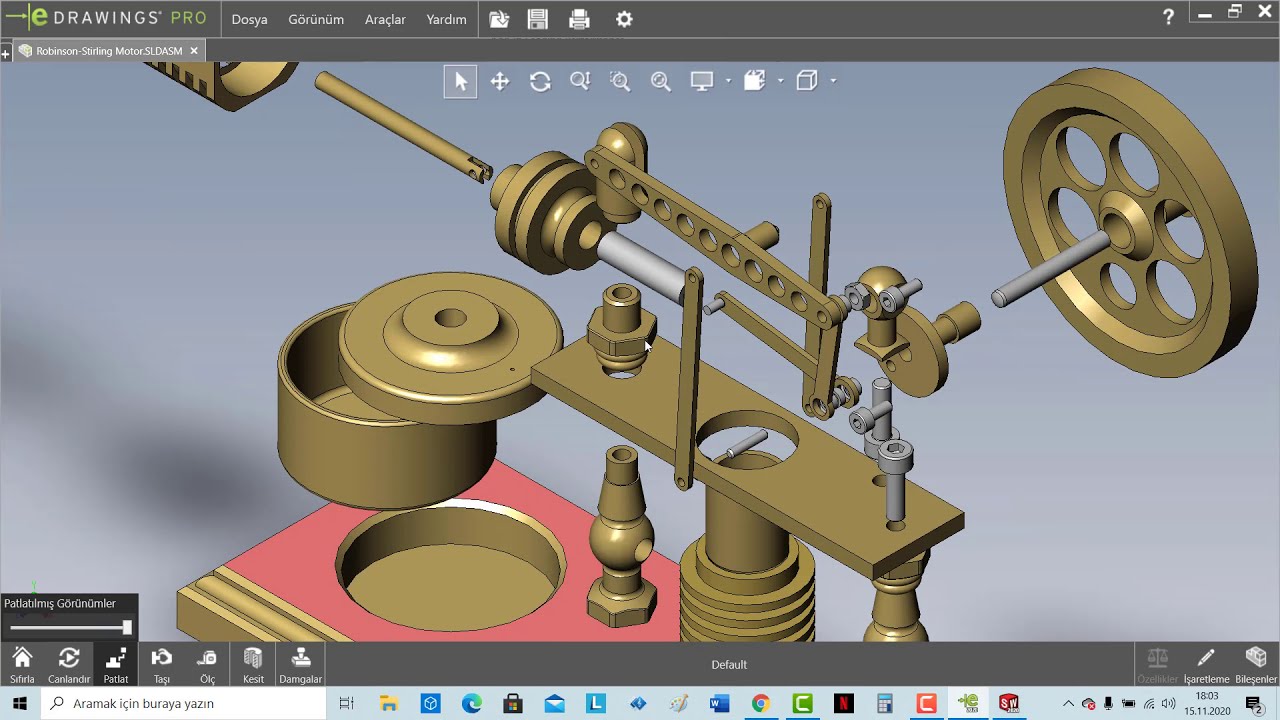Open the Yardım menu
1280x720 pixels.
point(446,19)
